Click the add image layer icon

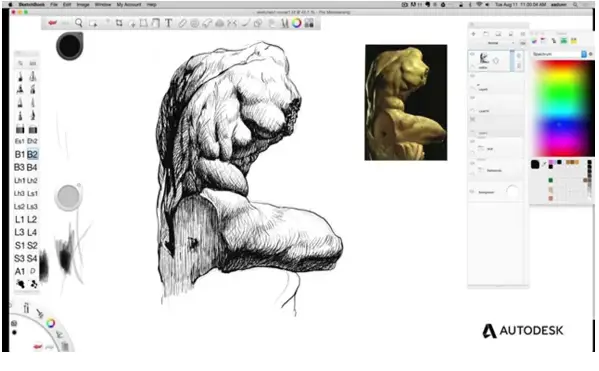pos(498,34)
